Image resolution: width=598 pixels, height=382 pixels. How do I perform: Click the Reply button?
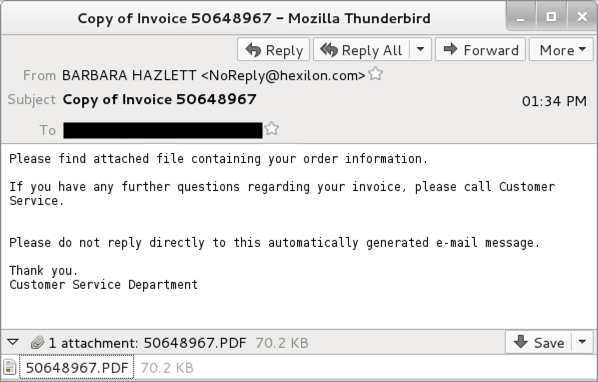pyautogui.click(x=273, y=50)
